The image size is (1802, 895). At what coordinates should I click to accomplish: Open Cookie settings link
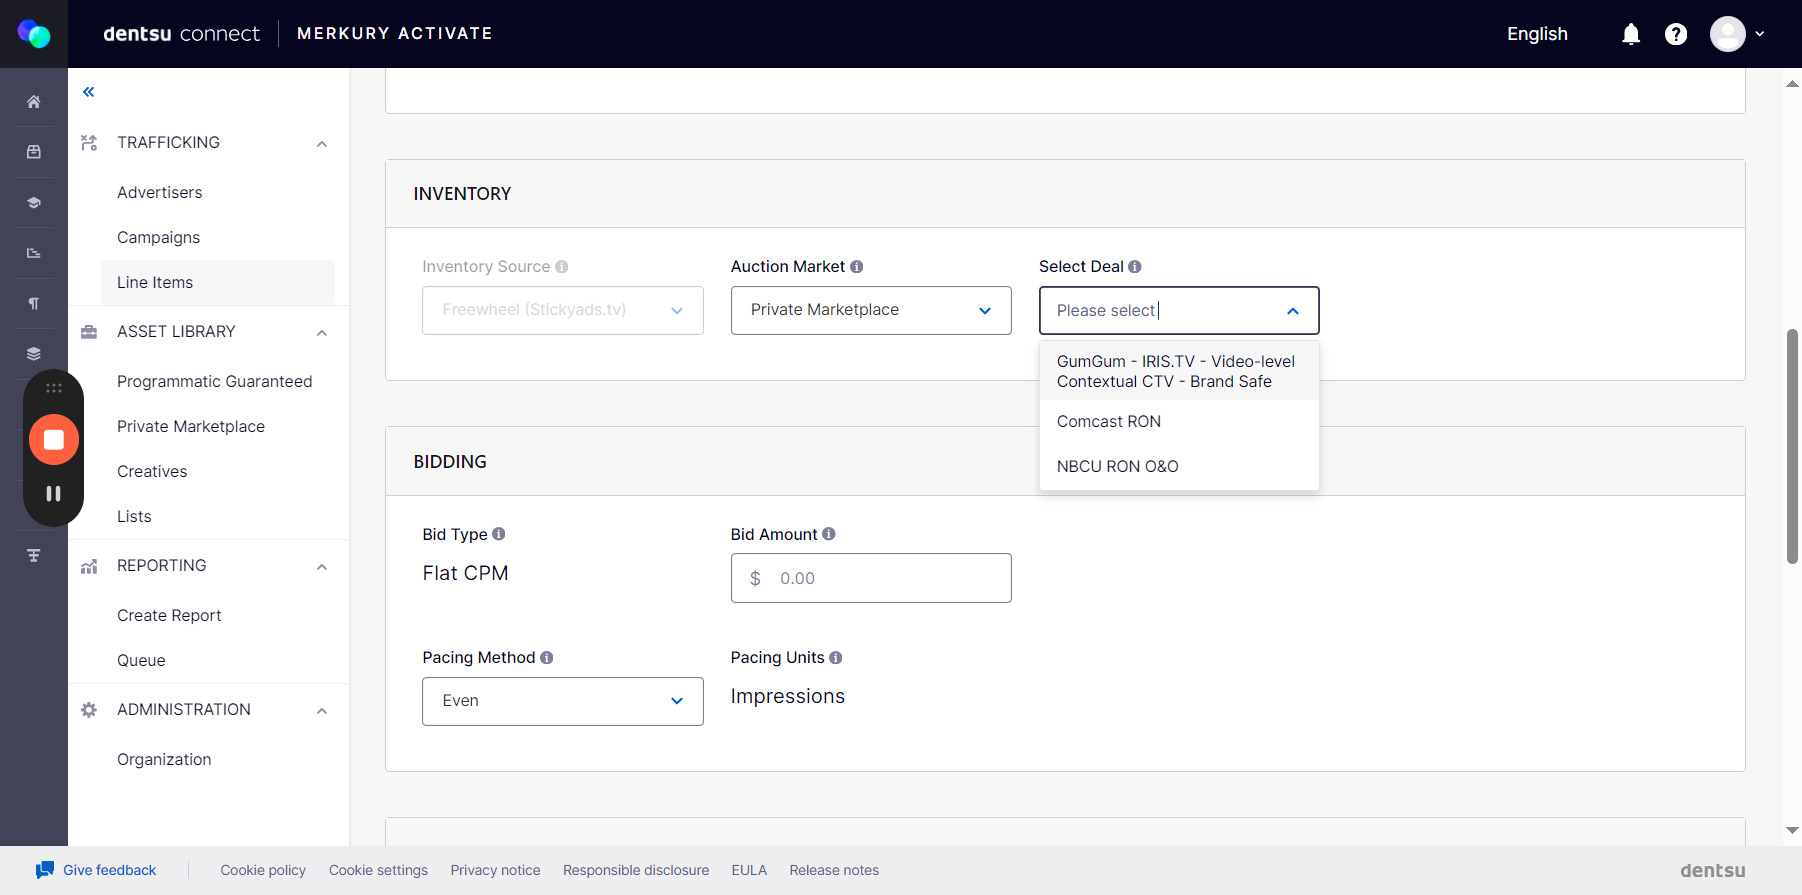pos(378,870)
